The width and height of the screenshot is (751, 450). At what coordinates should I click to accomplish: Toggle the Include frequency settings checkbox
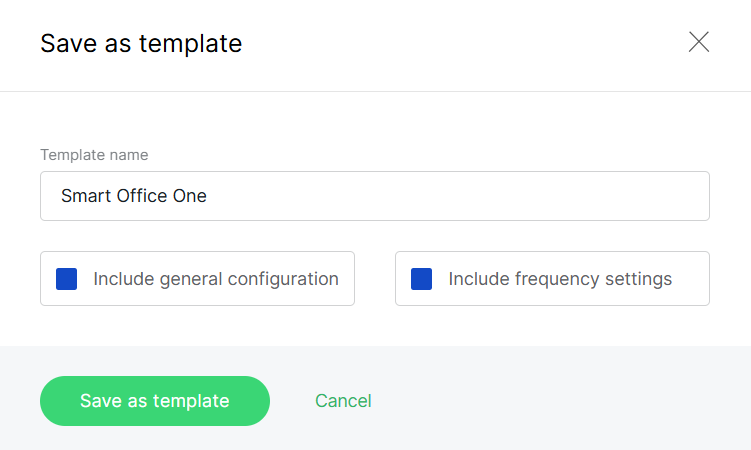(422, 279)
